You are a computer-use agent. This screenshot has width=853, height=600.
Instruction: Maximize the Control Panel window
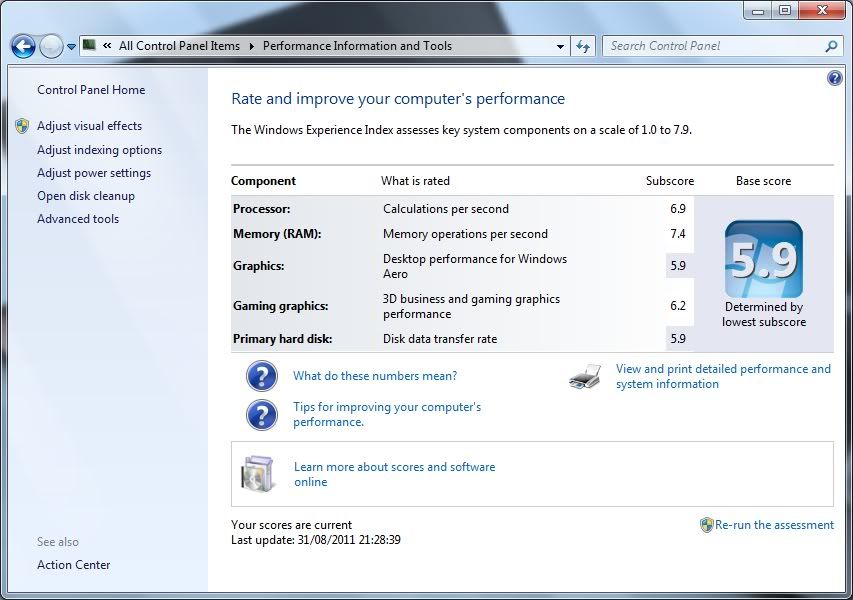click(785, 10)
